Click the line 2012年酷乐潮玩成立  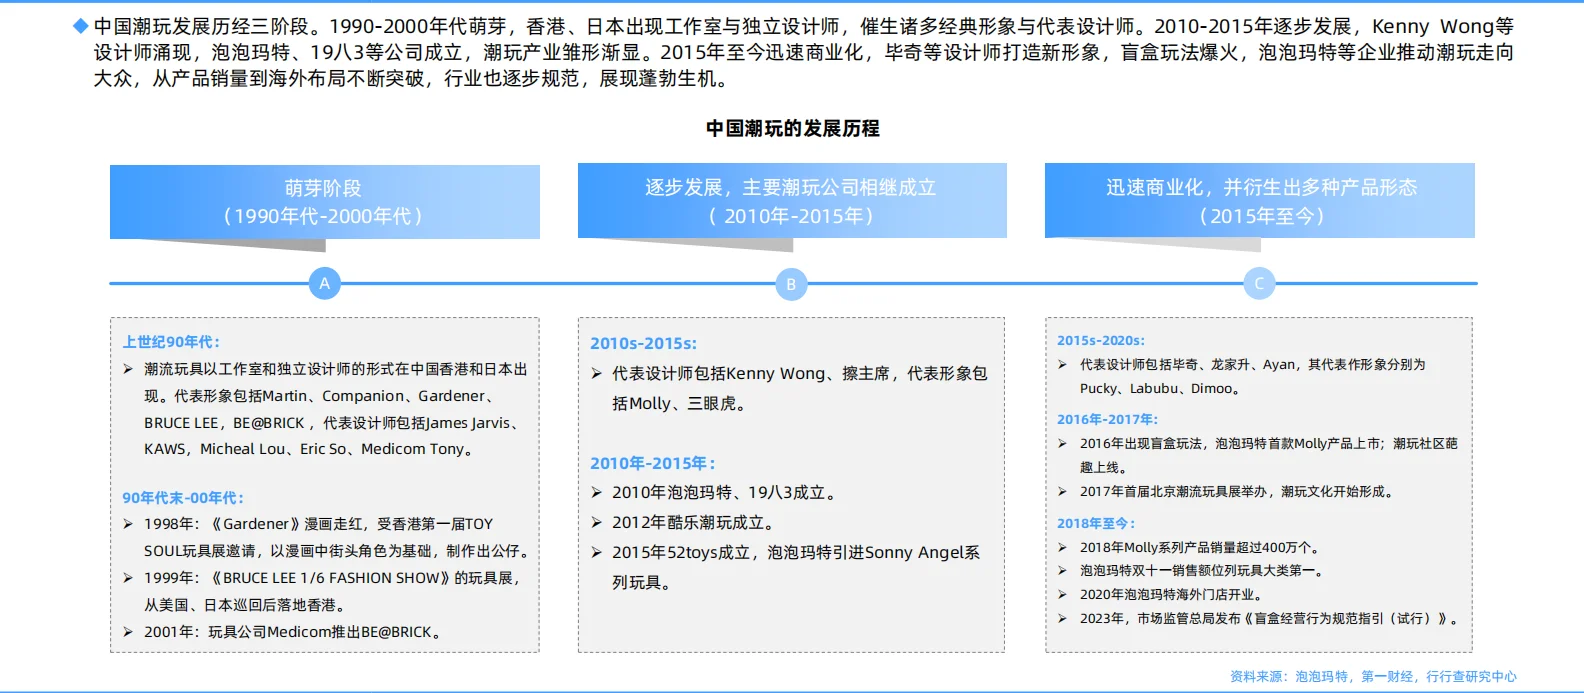693,522
